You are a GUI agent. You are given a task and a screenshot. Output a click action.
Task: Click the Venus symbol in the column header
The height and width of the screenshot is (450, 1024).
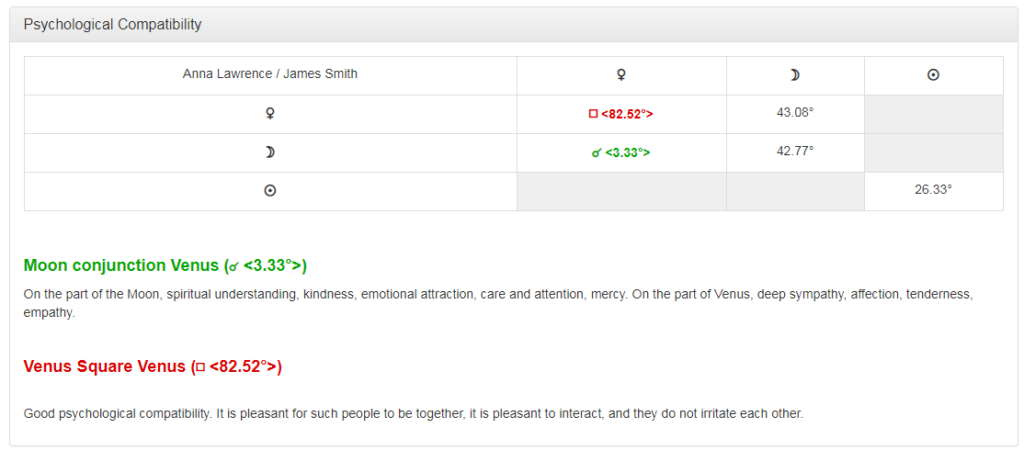(621, 75)
